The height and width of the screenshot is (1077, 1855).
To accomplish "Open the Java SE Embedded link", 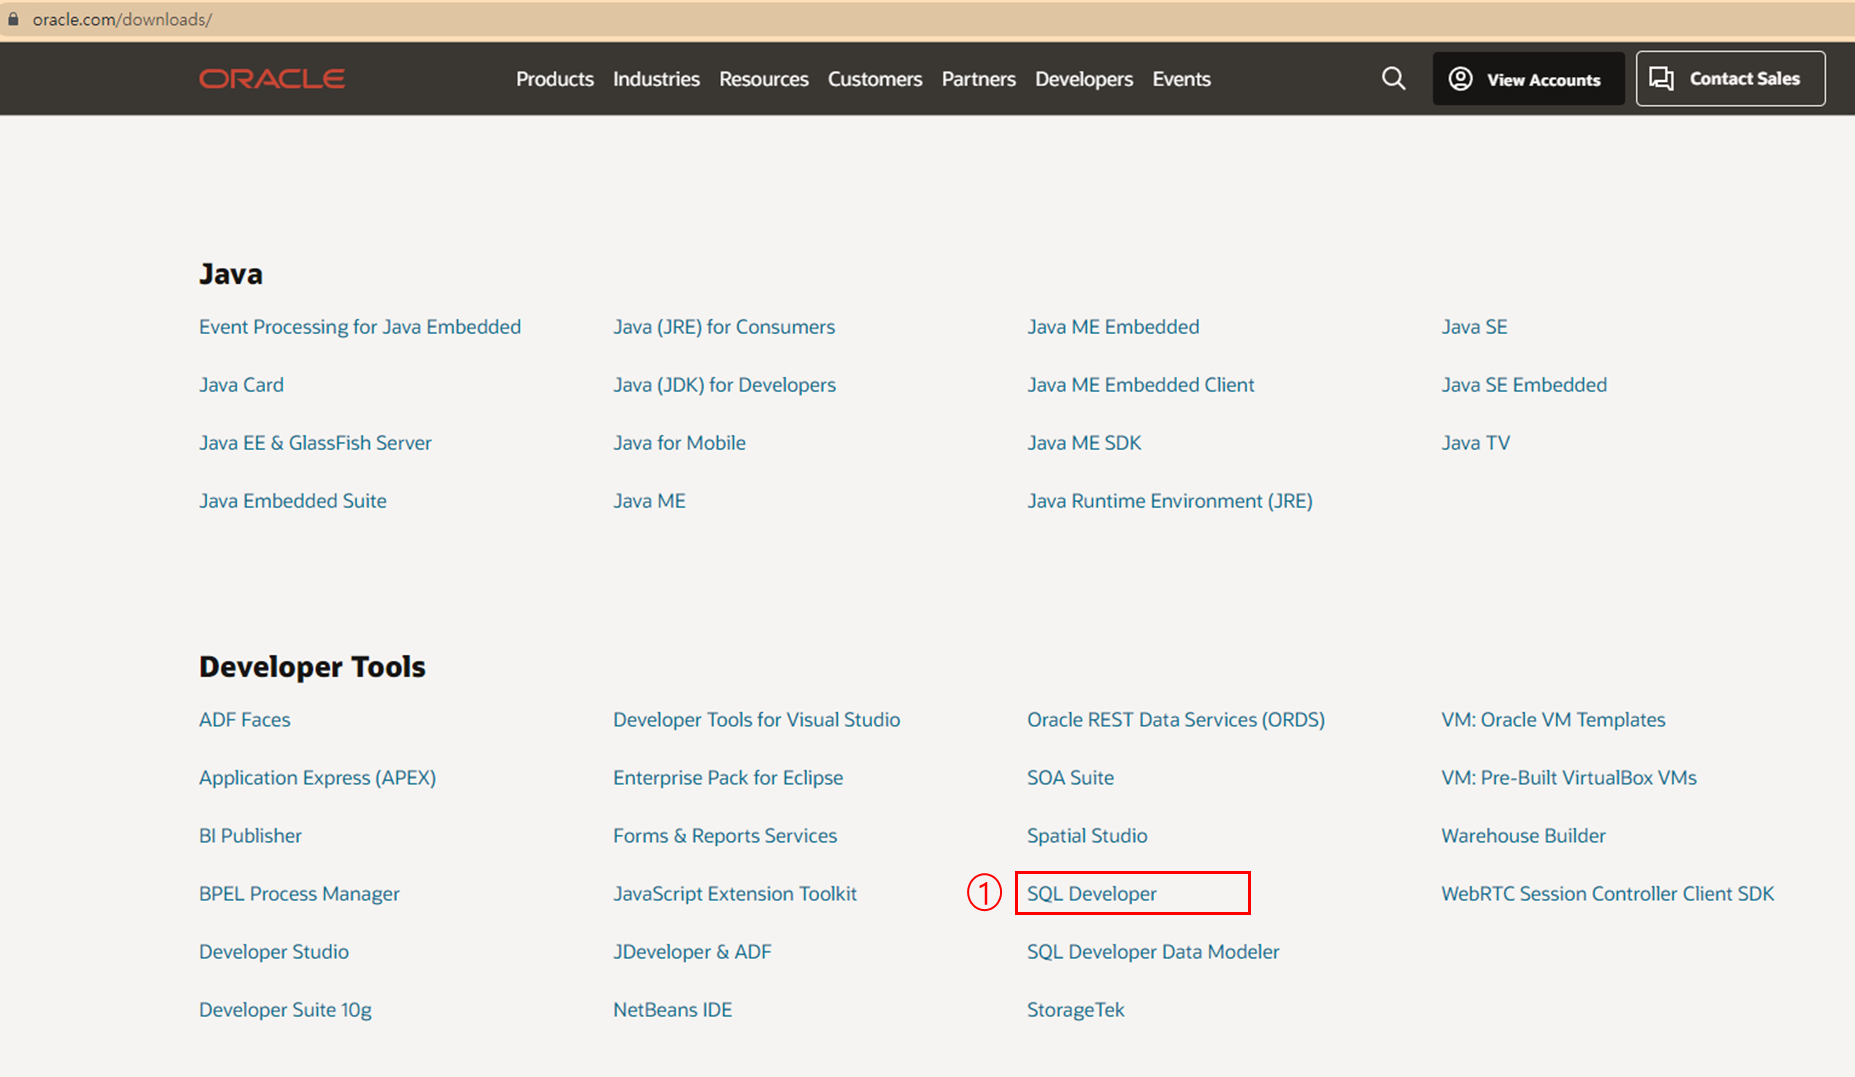I will [x=1524, y=385].
